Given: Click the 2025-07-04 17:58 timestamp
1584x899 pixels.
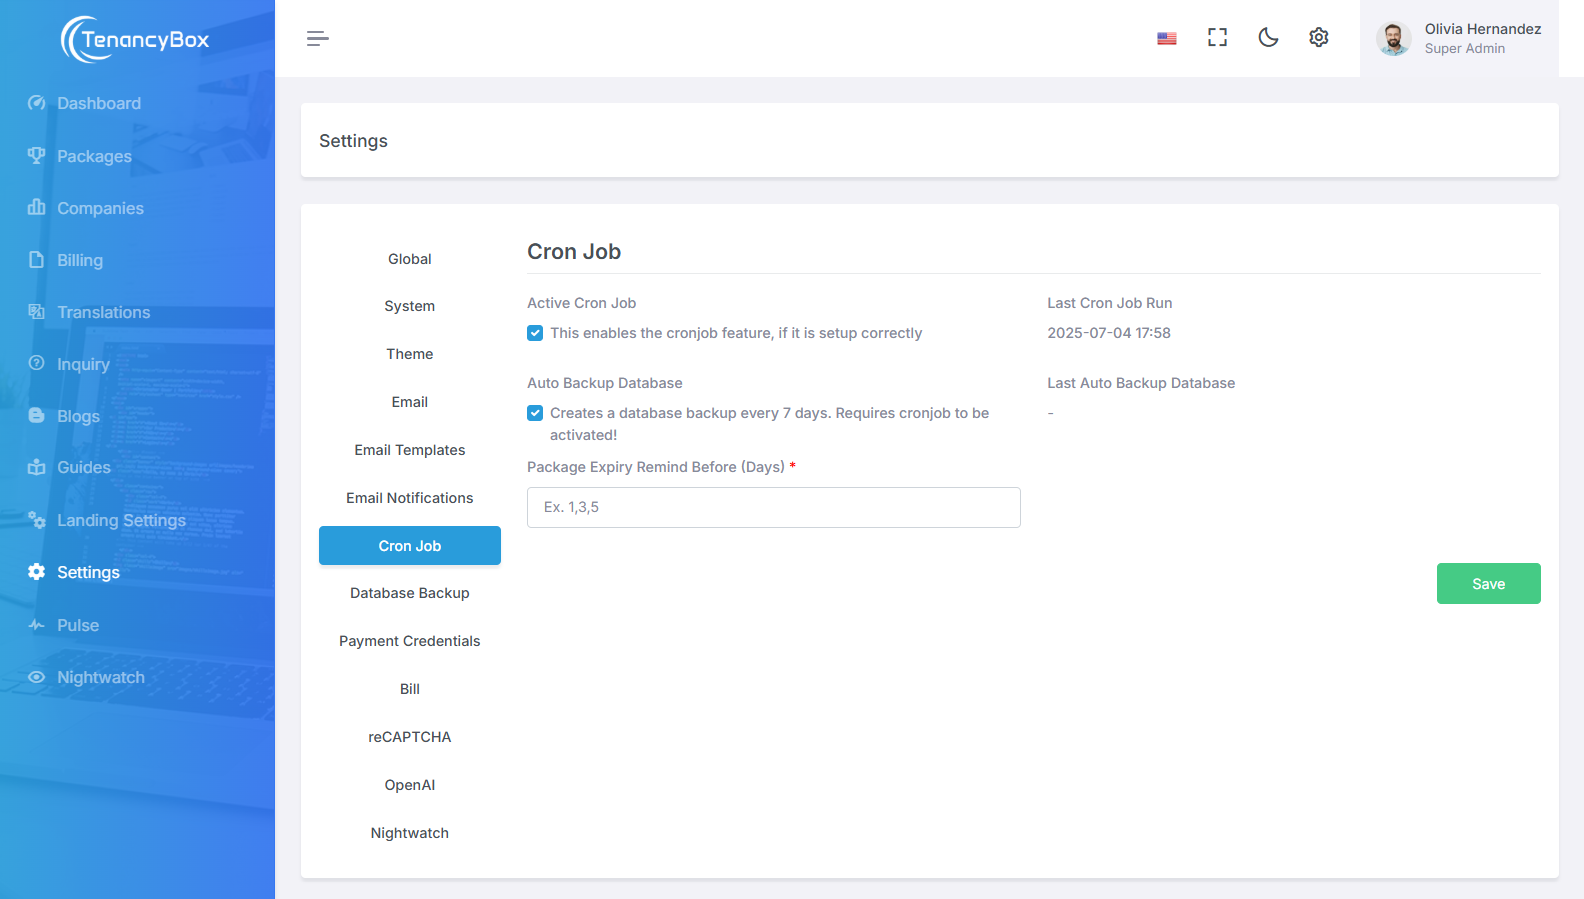Looking at the screenshot, I should [1109, 333].
